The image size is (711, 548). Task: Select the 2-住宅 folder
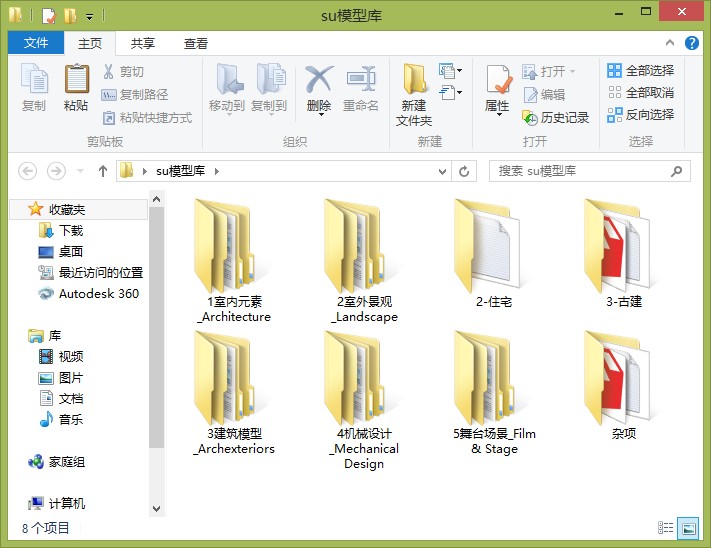[x=494, y=254]
